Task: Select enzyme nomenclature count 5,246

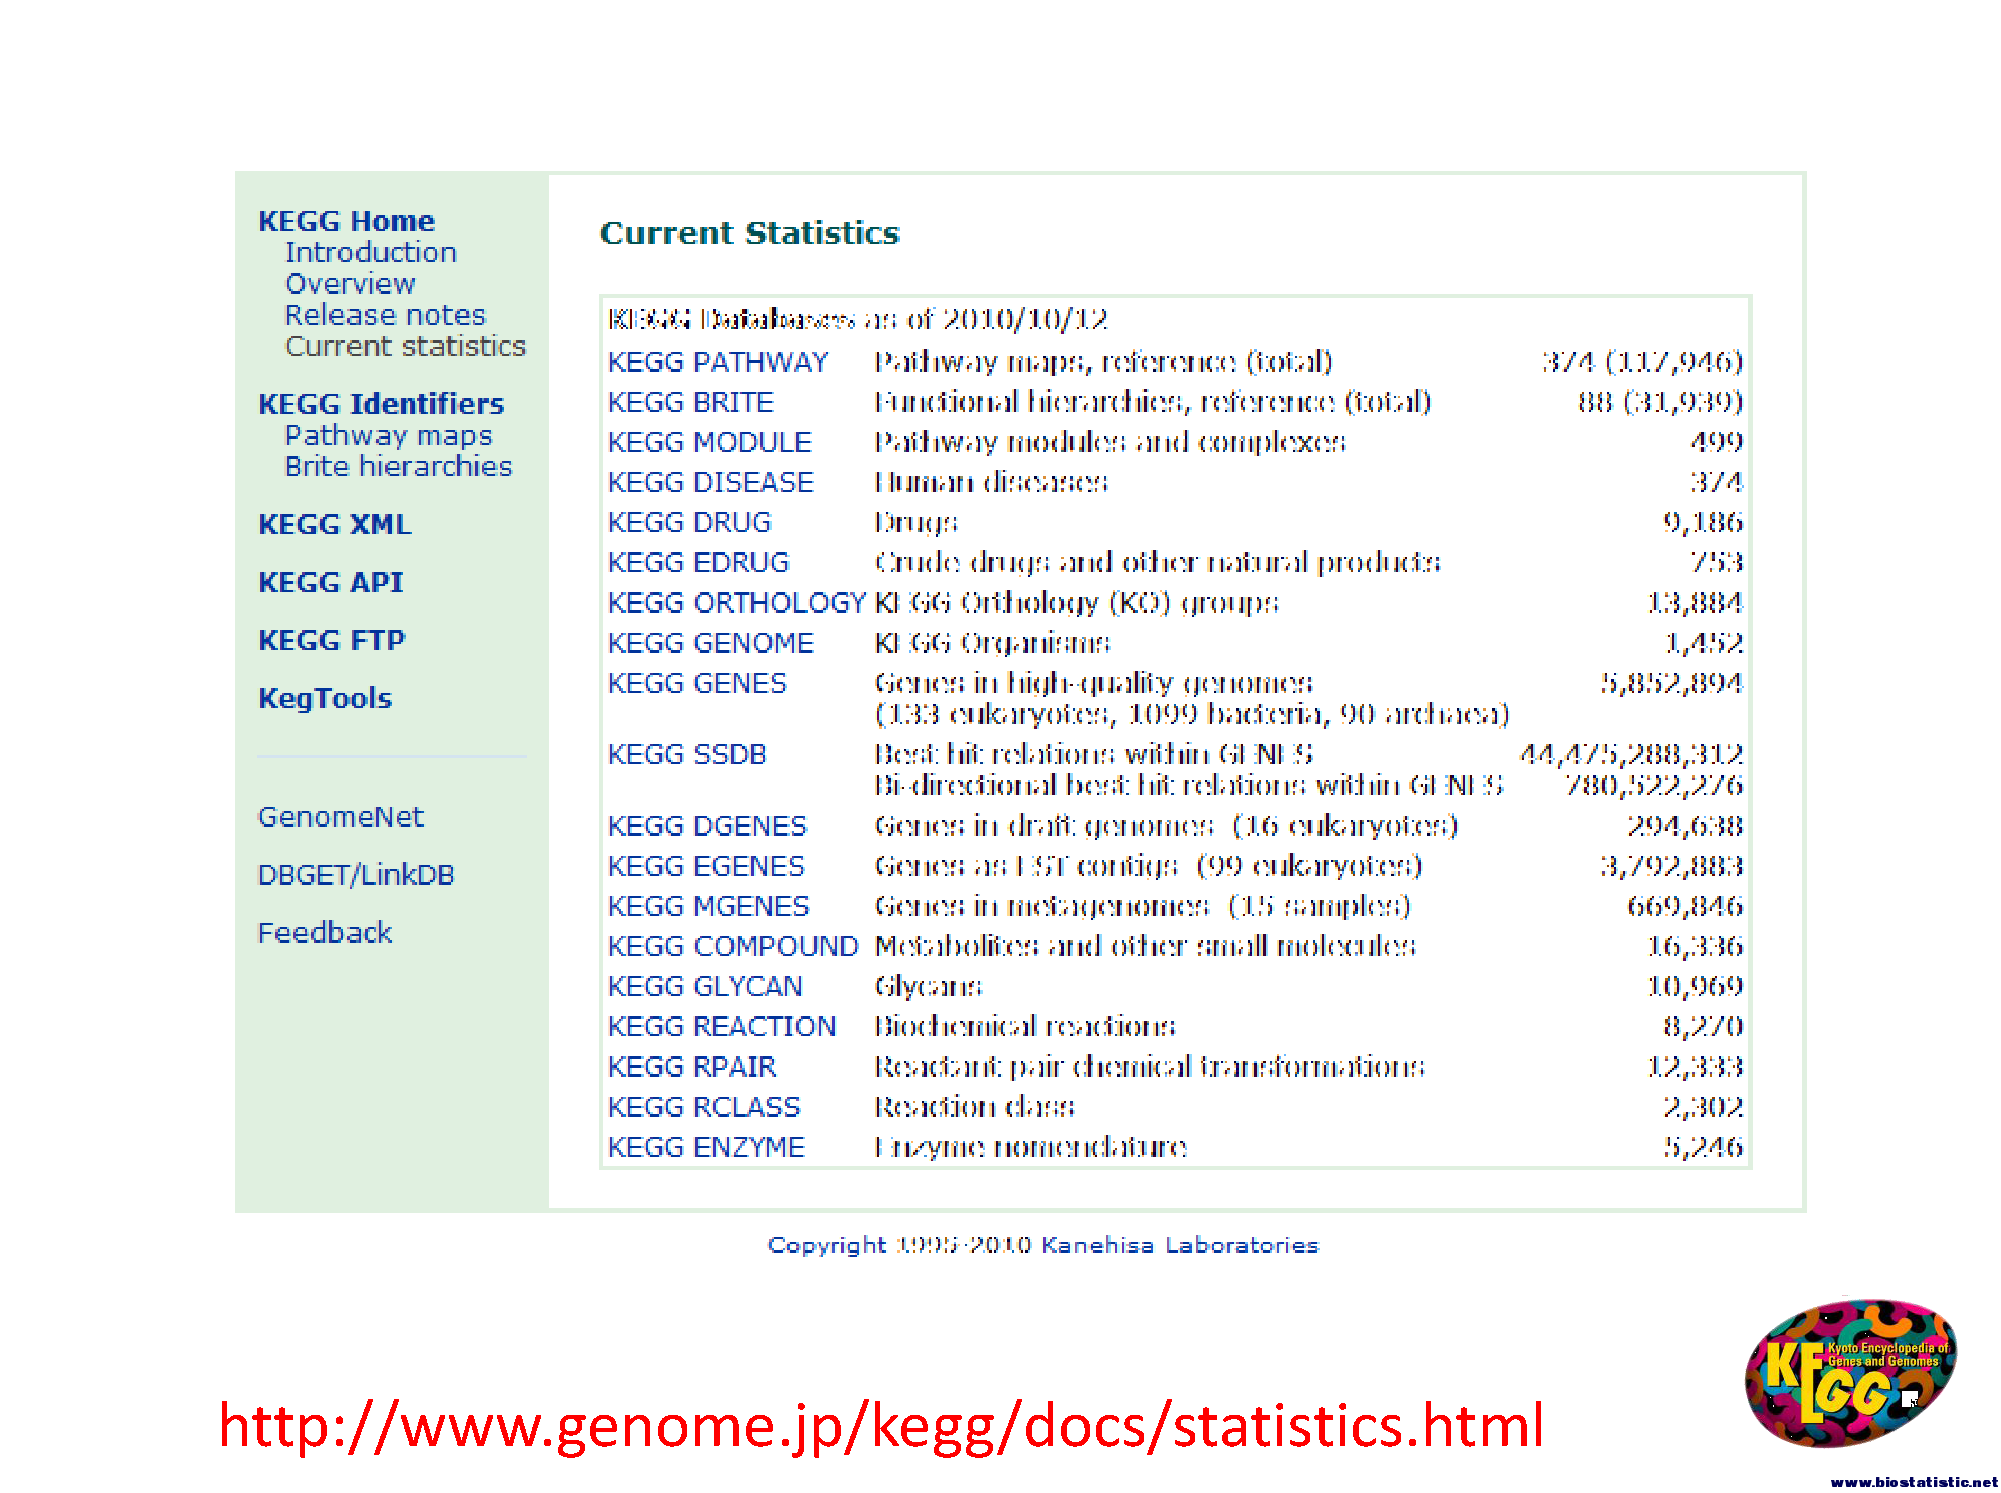Action: pyautogui.click(x=1704, y=1147)
